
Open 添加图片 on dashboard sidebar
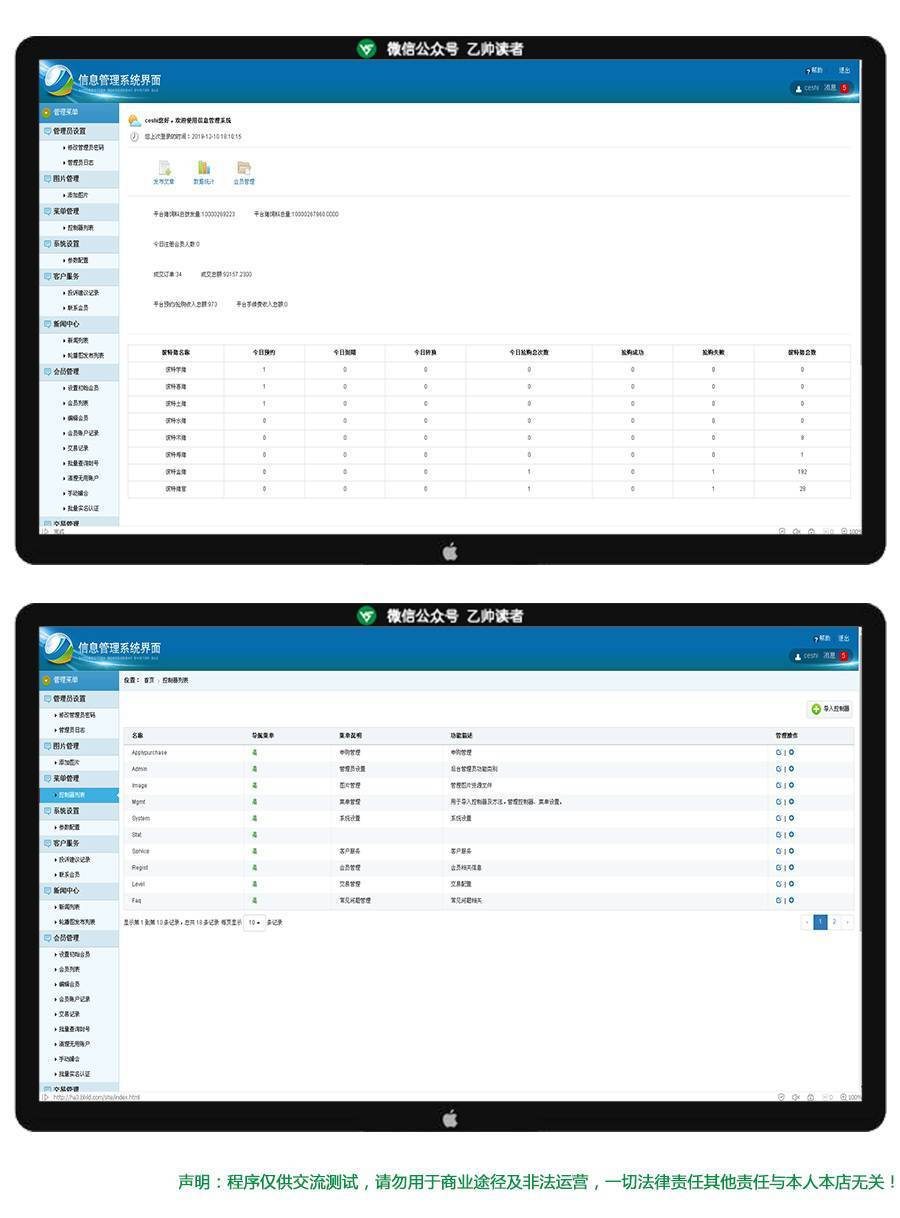click(77, 195)
